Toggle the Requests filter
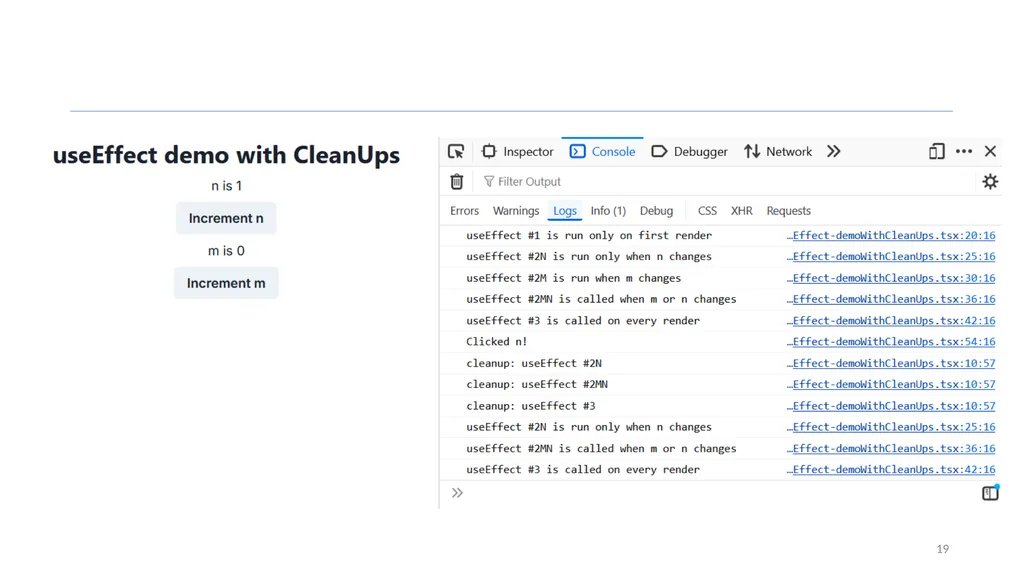The image size is (1024, 575). (x=788, y=211)
